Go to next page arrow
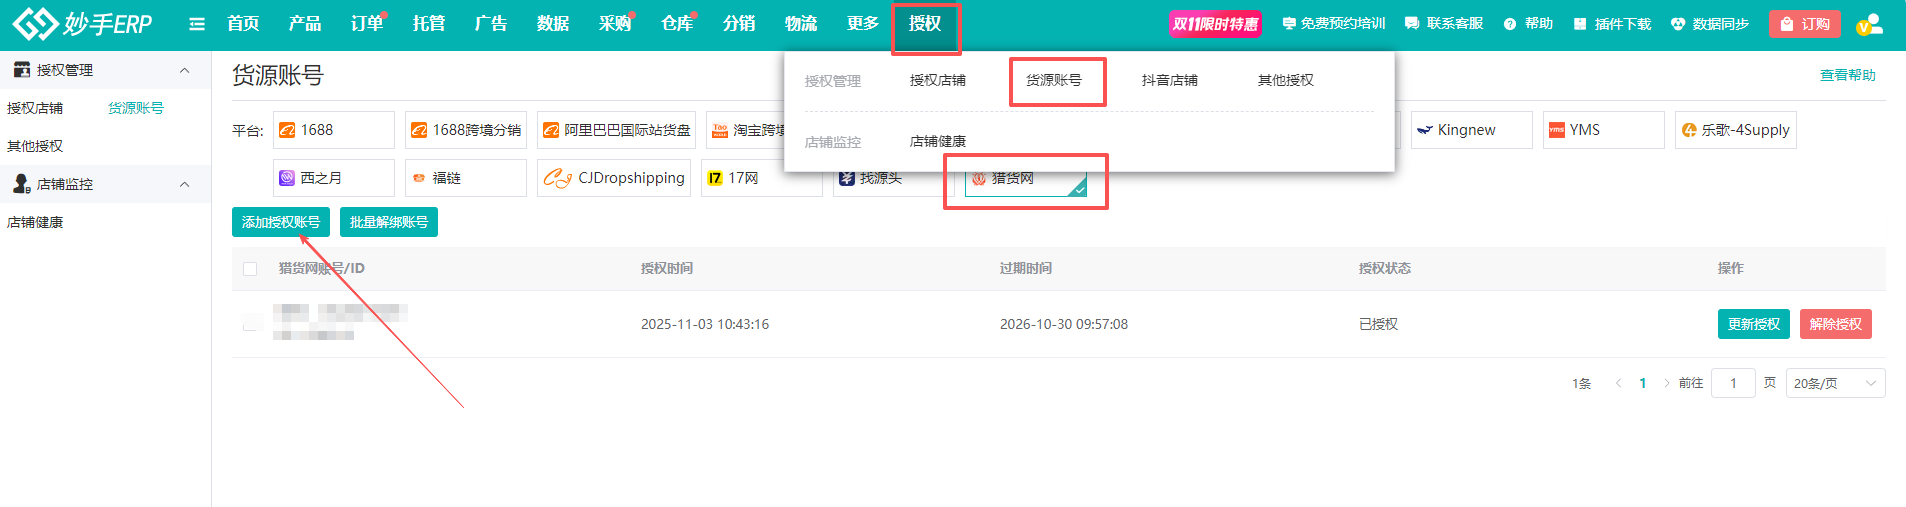This screenshot has height=507, width=1906. (1666, 383)
